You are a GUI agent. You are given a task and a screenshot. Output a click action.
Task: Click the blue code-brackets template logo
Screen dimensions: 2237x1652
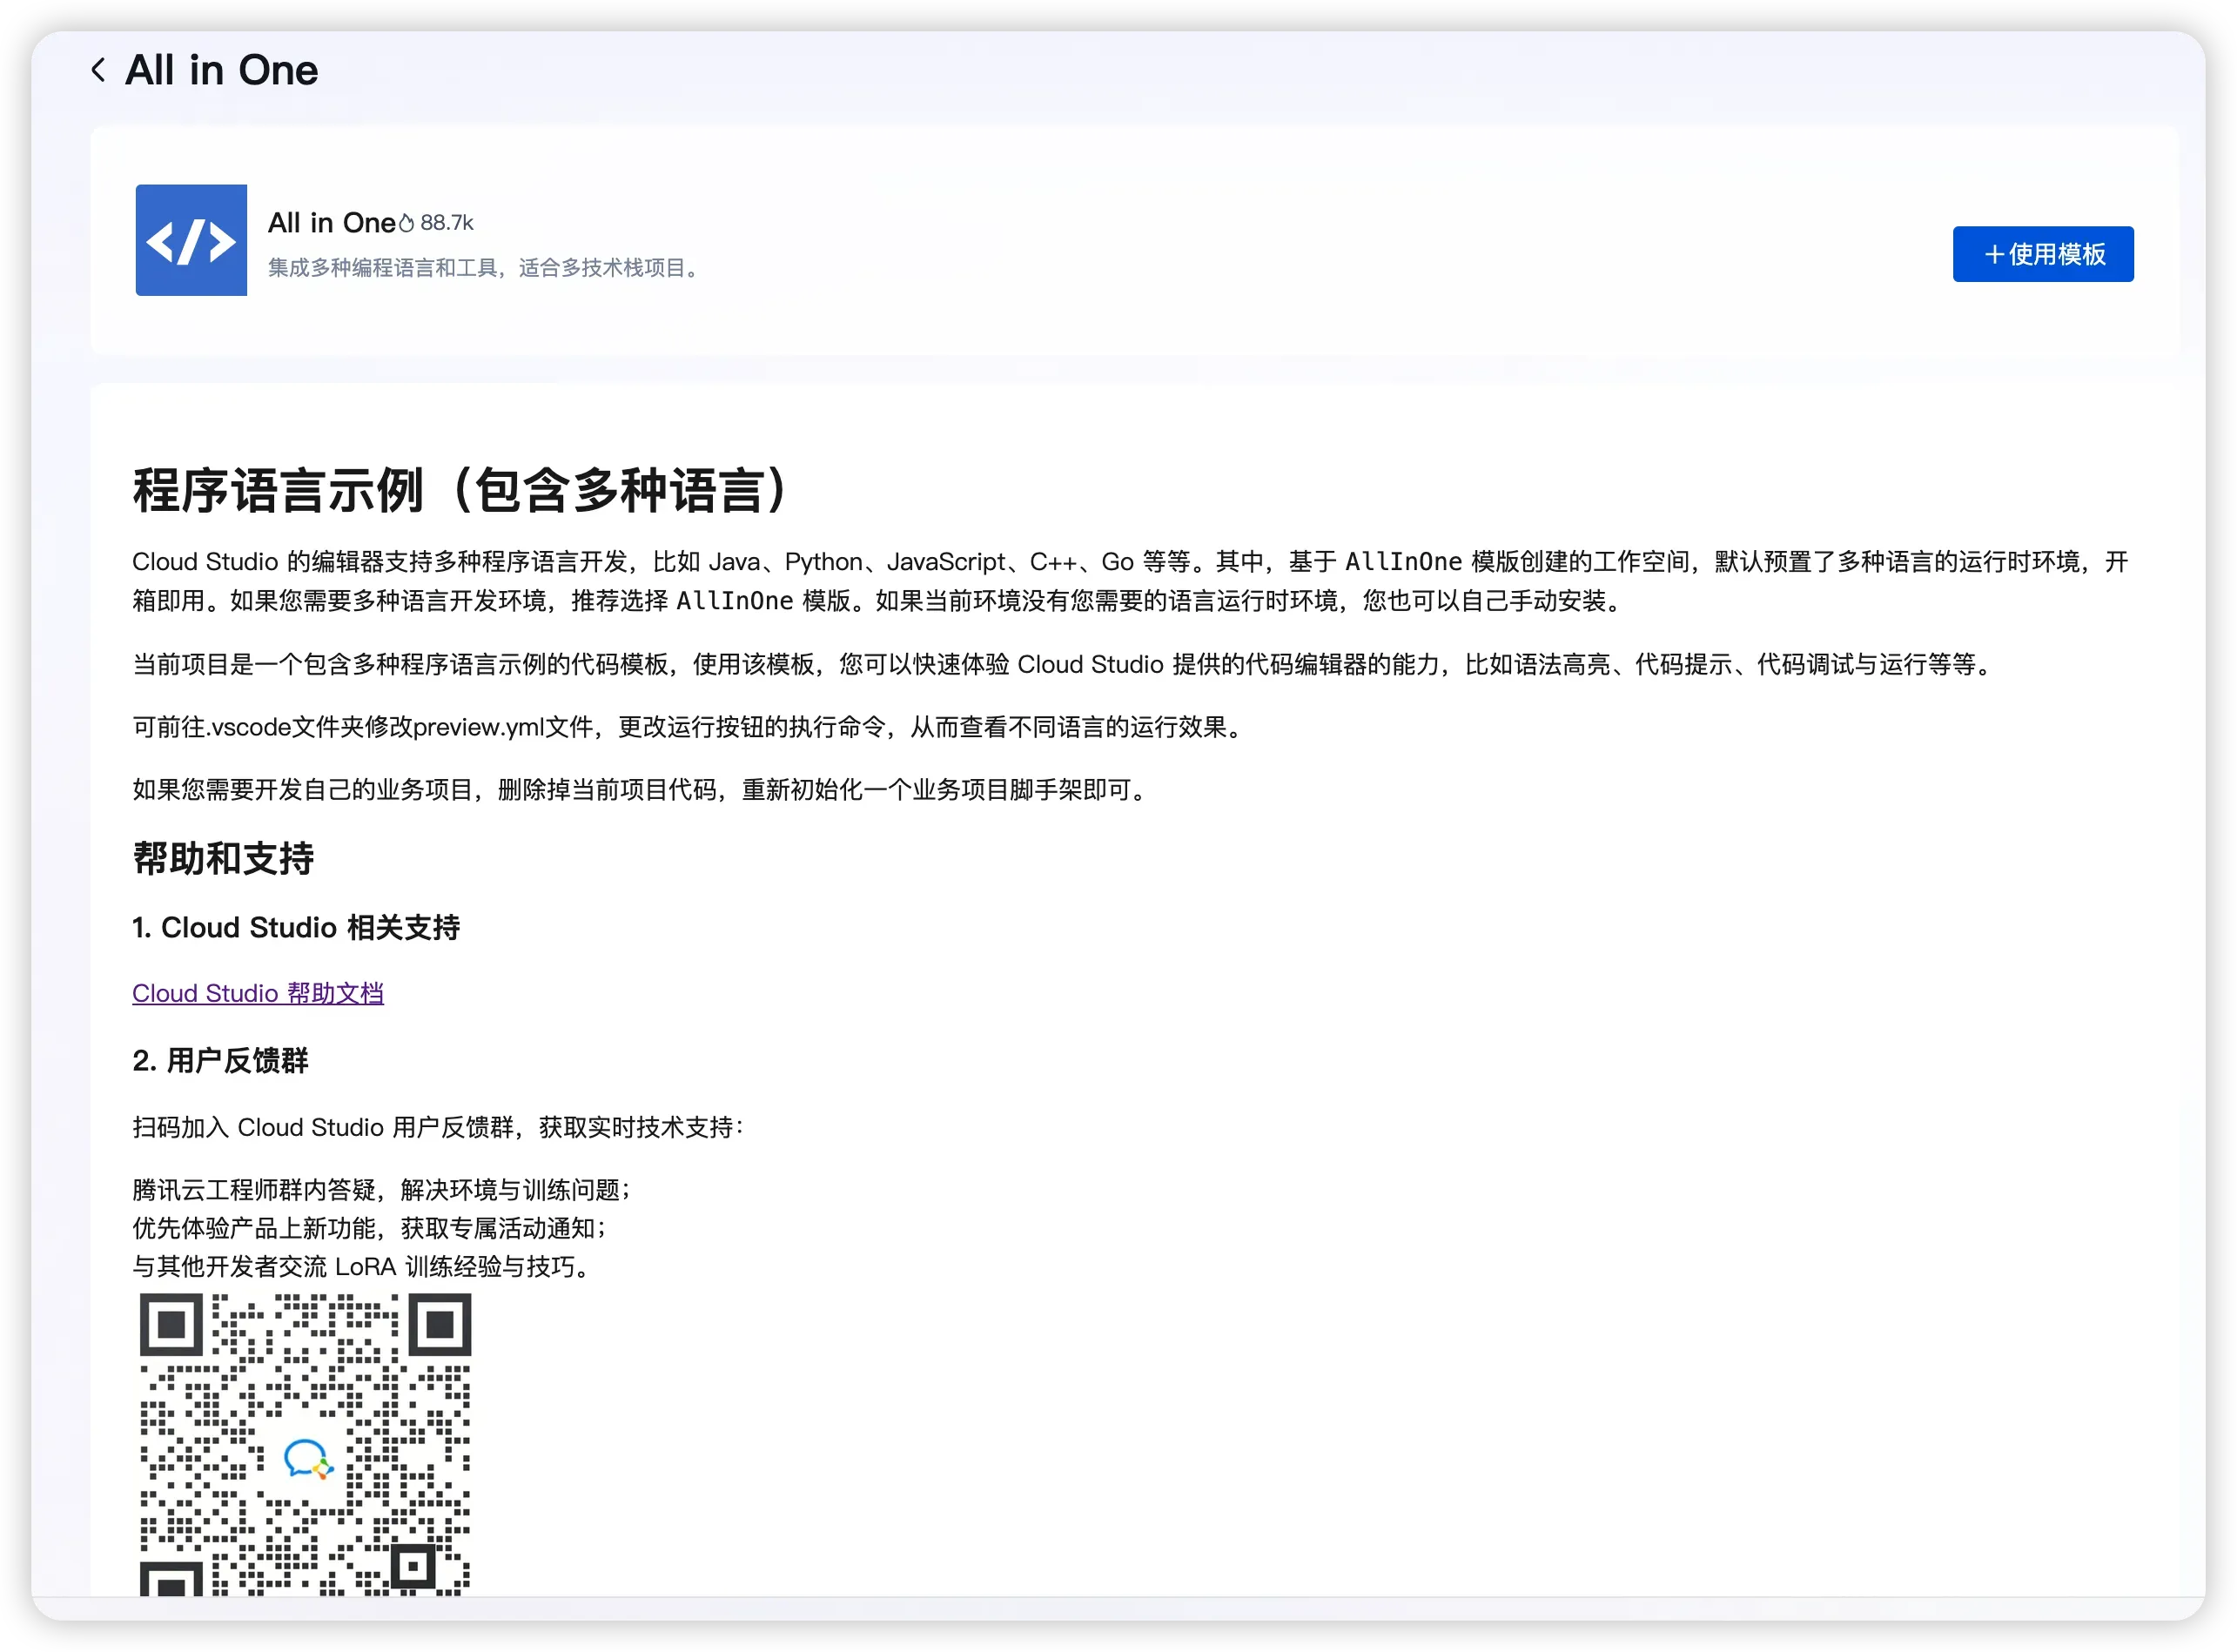pyautogui.click(x=191, y=240)
